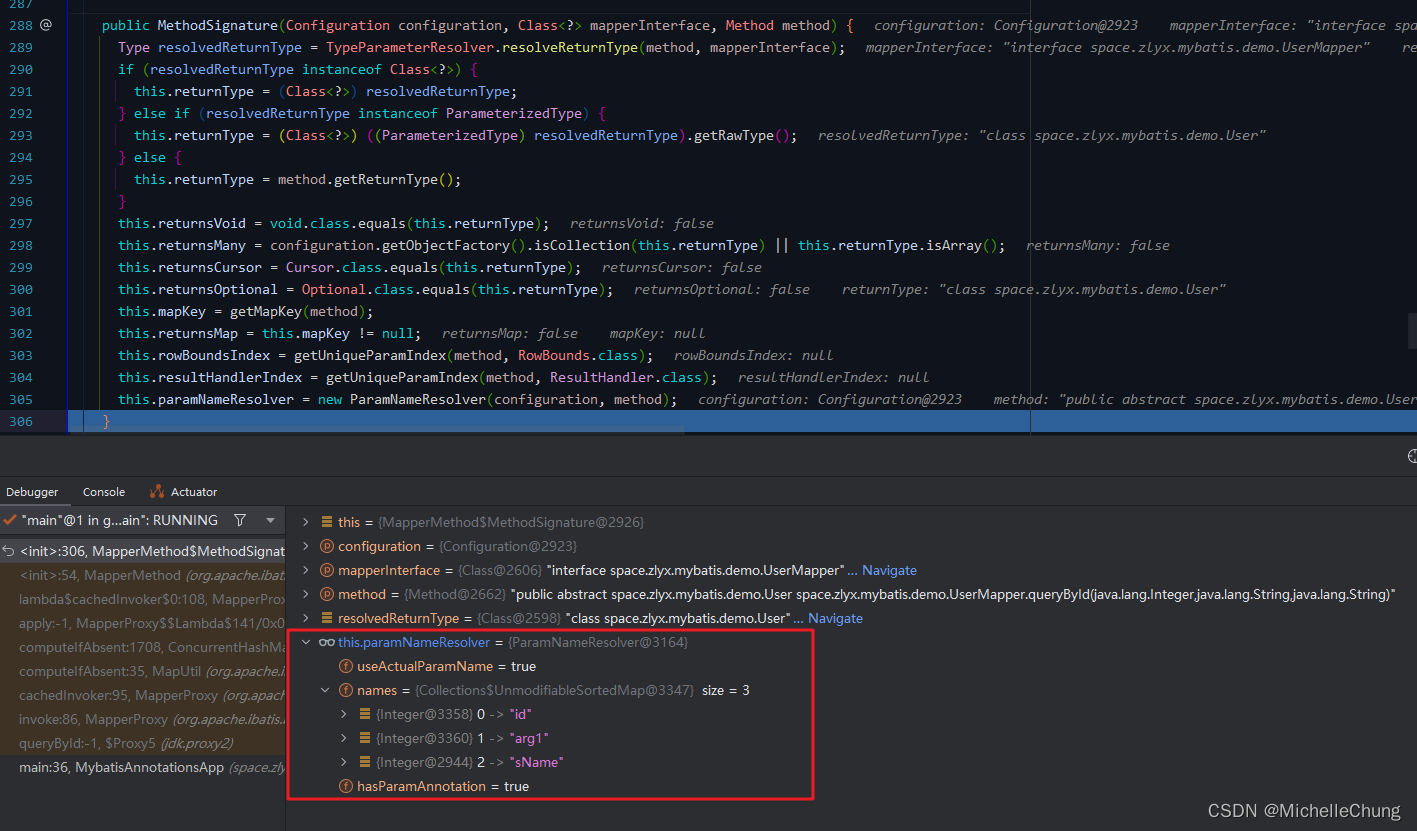
Task: Collapse the 'names' map node
Action: pos(325,690)
